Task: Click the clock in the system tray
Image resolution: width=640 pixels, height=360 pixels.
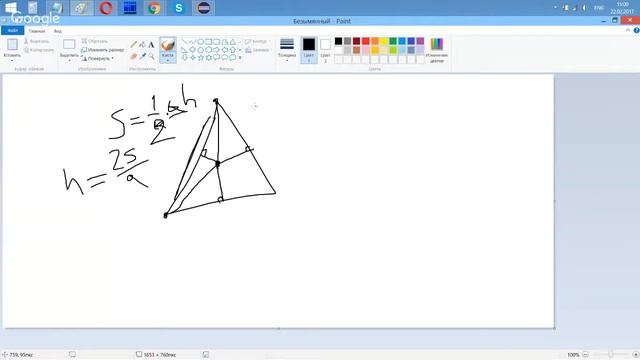Action: [x=622, y=8]
